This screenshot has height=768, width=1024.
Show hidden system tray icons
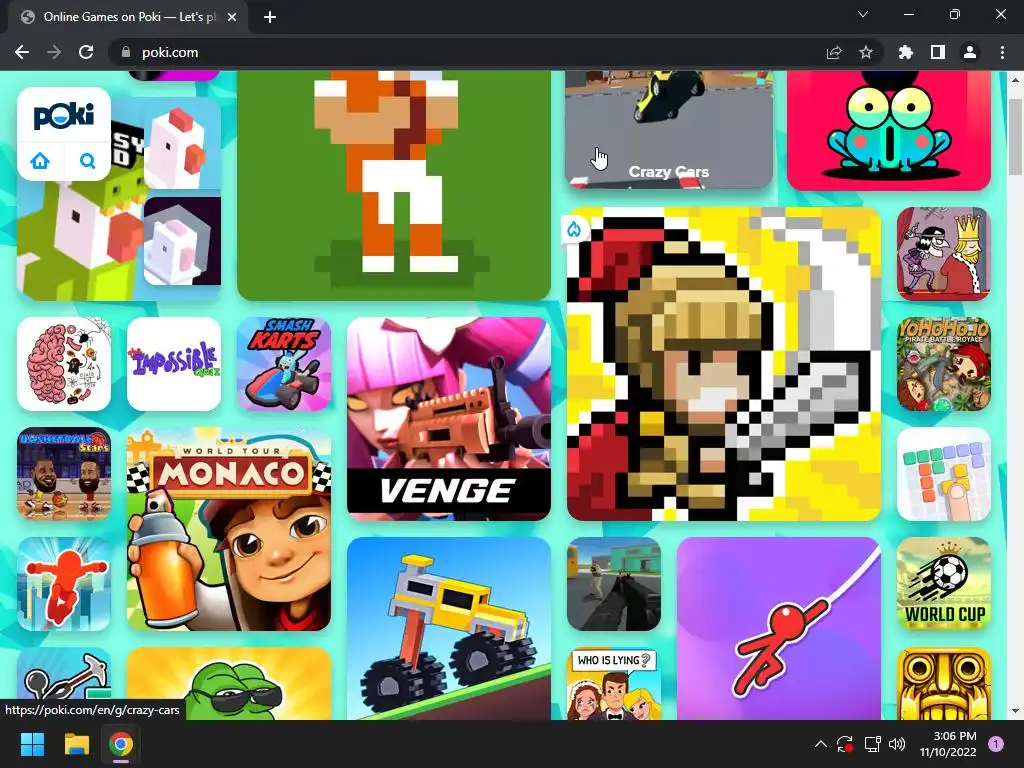coord(821,744)
